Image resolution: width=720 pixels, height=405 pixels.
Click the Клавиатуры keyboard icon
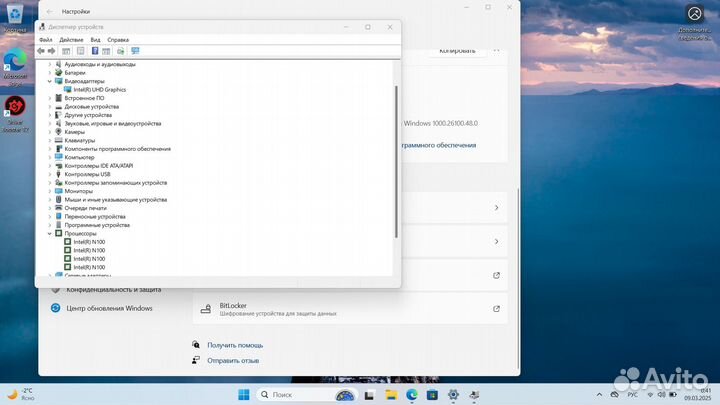pyautogui.click(x=59, y=141)
